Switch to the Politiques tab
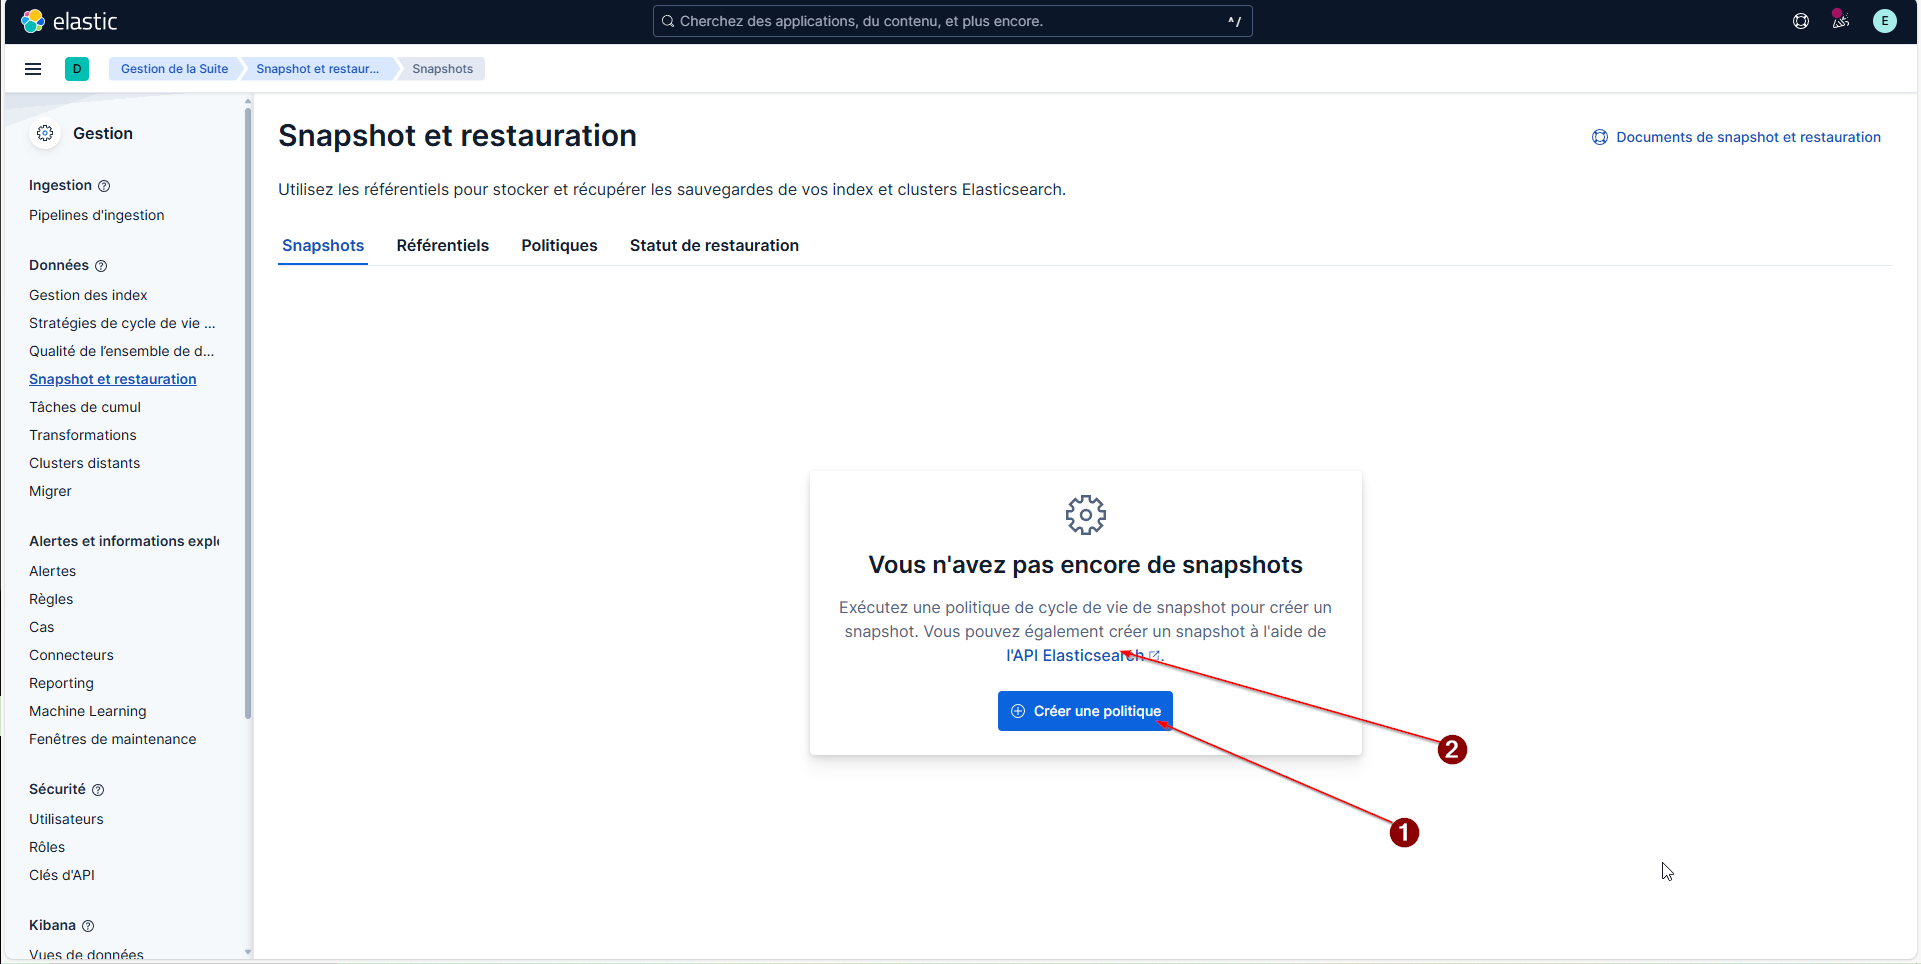 tap(559, 246)
